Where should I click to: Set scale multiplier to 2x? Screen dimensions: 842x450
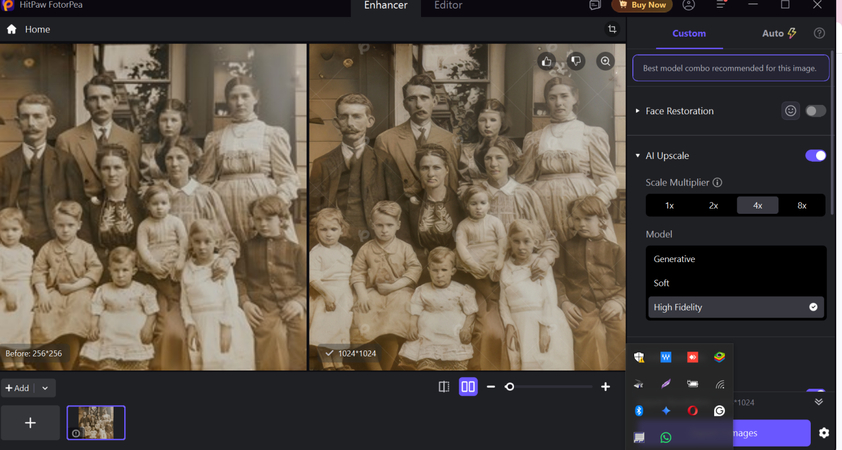coord(713,206)
